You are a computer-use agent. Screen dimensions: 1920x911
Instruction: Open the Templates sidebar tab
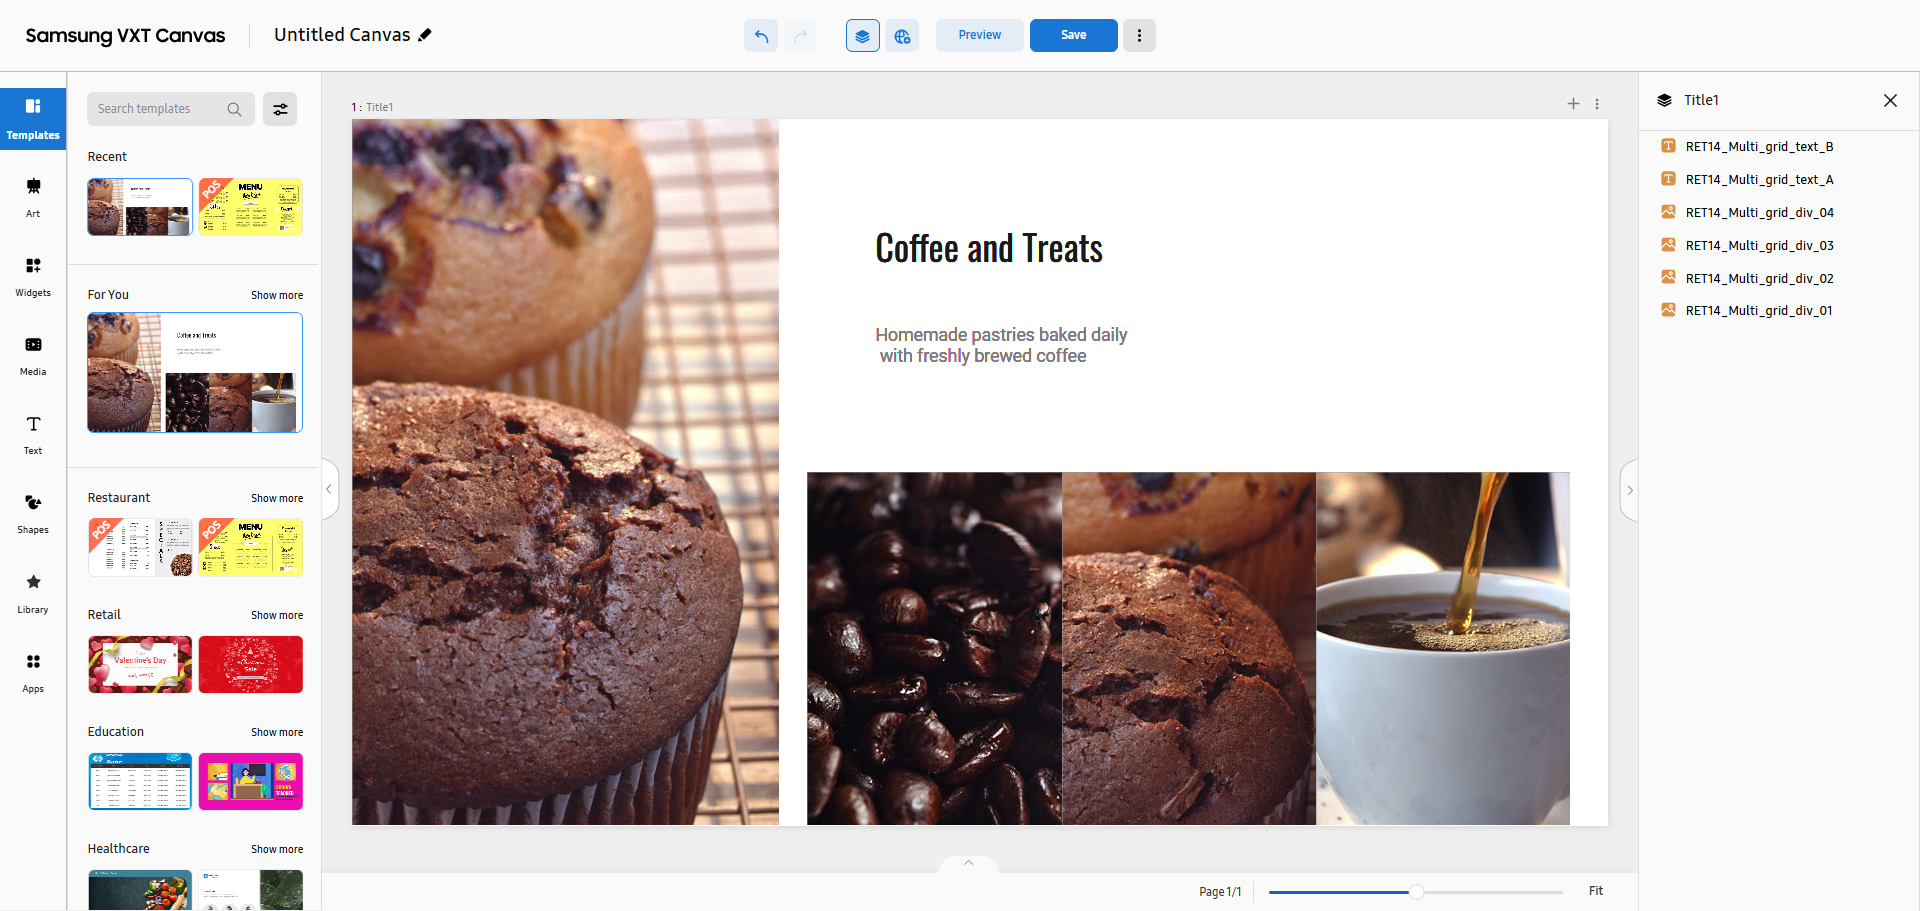point(33,119)
